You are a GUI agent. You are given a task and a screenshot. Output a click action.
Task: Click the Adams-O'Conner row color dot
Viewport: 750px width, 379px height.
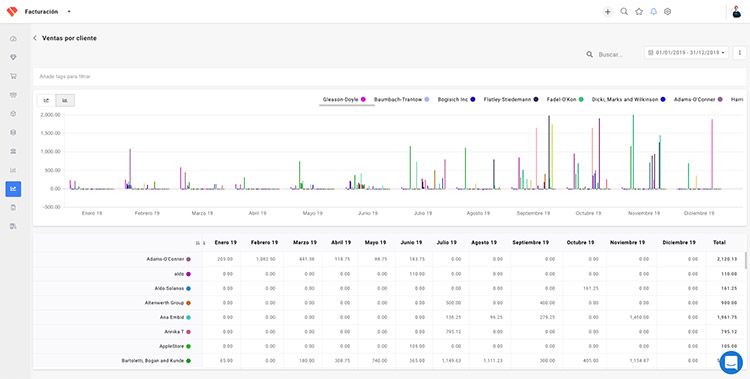click(188, 259)
